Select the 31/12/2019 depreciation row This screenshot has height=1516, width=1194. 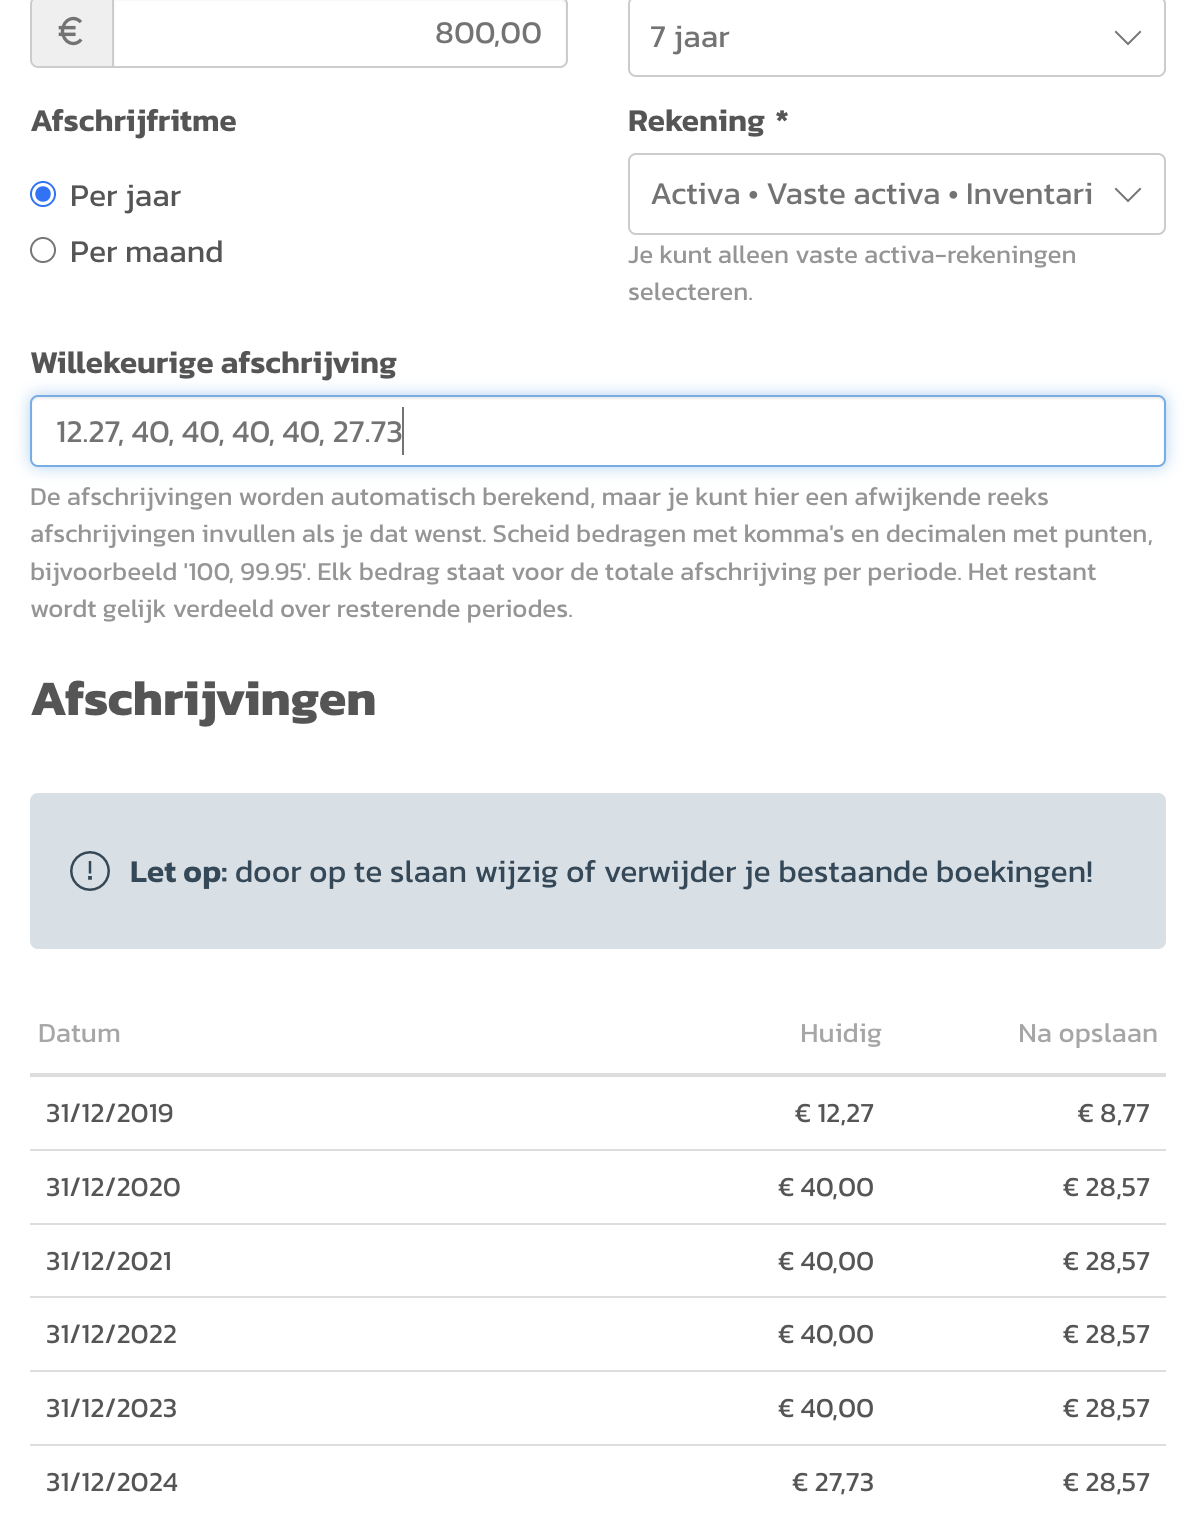point(598,1113)
